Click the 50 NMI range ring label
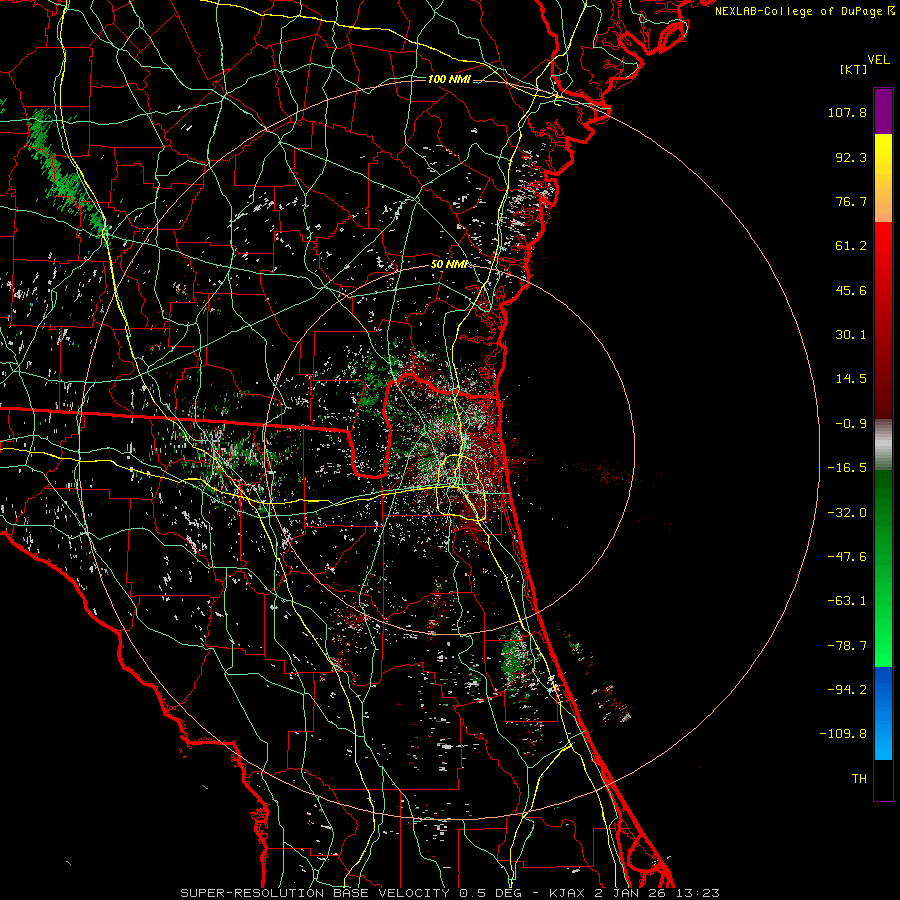The height and width of the screenshot is (900, 900). pyautogui.click(x=449, y=265)
